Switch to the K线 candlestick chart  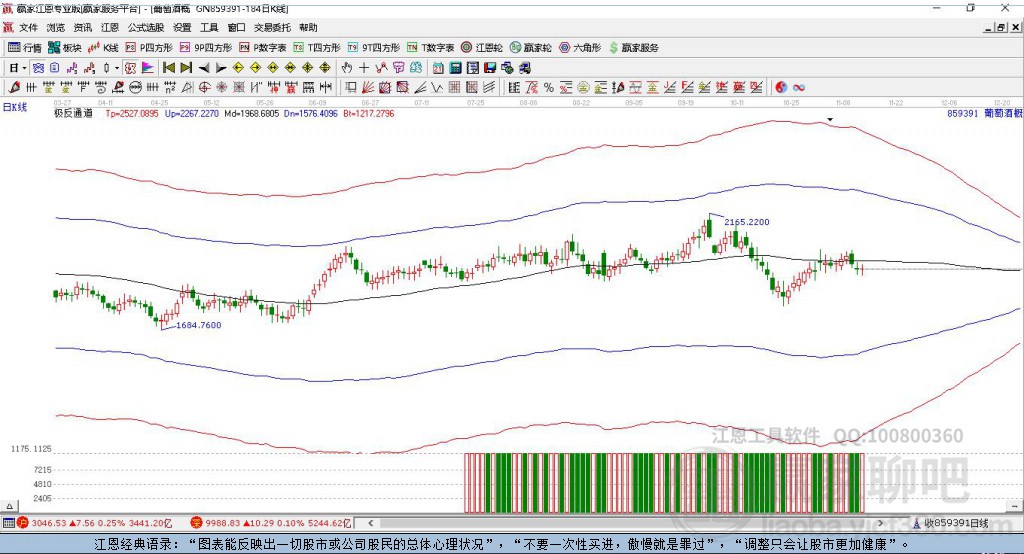pos(103,48)
